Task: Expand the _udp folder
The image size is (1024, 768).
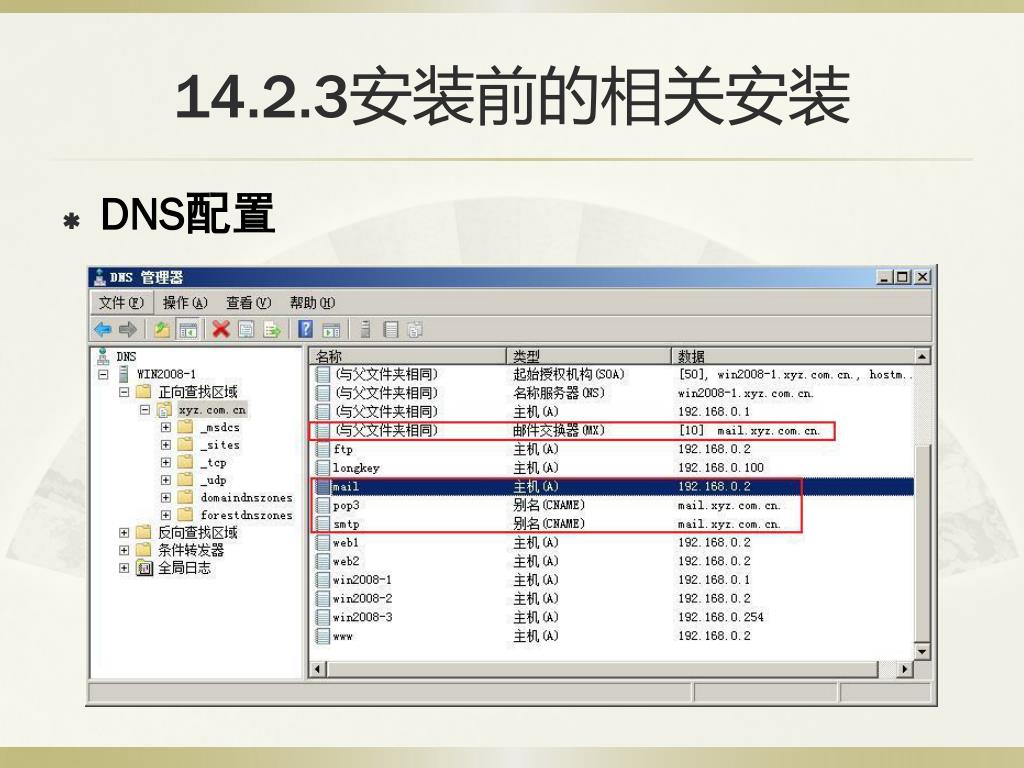Action: tap(166, 481)
